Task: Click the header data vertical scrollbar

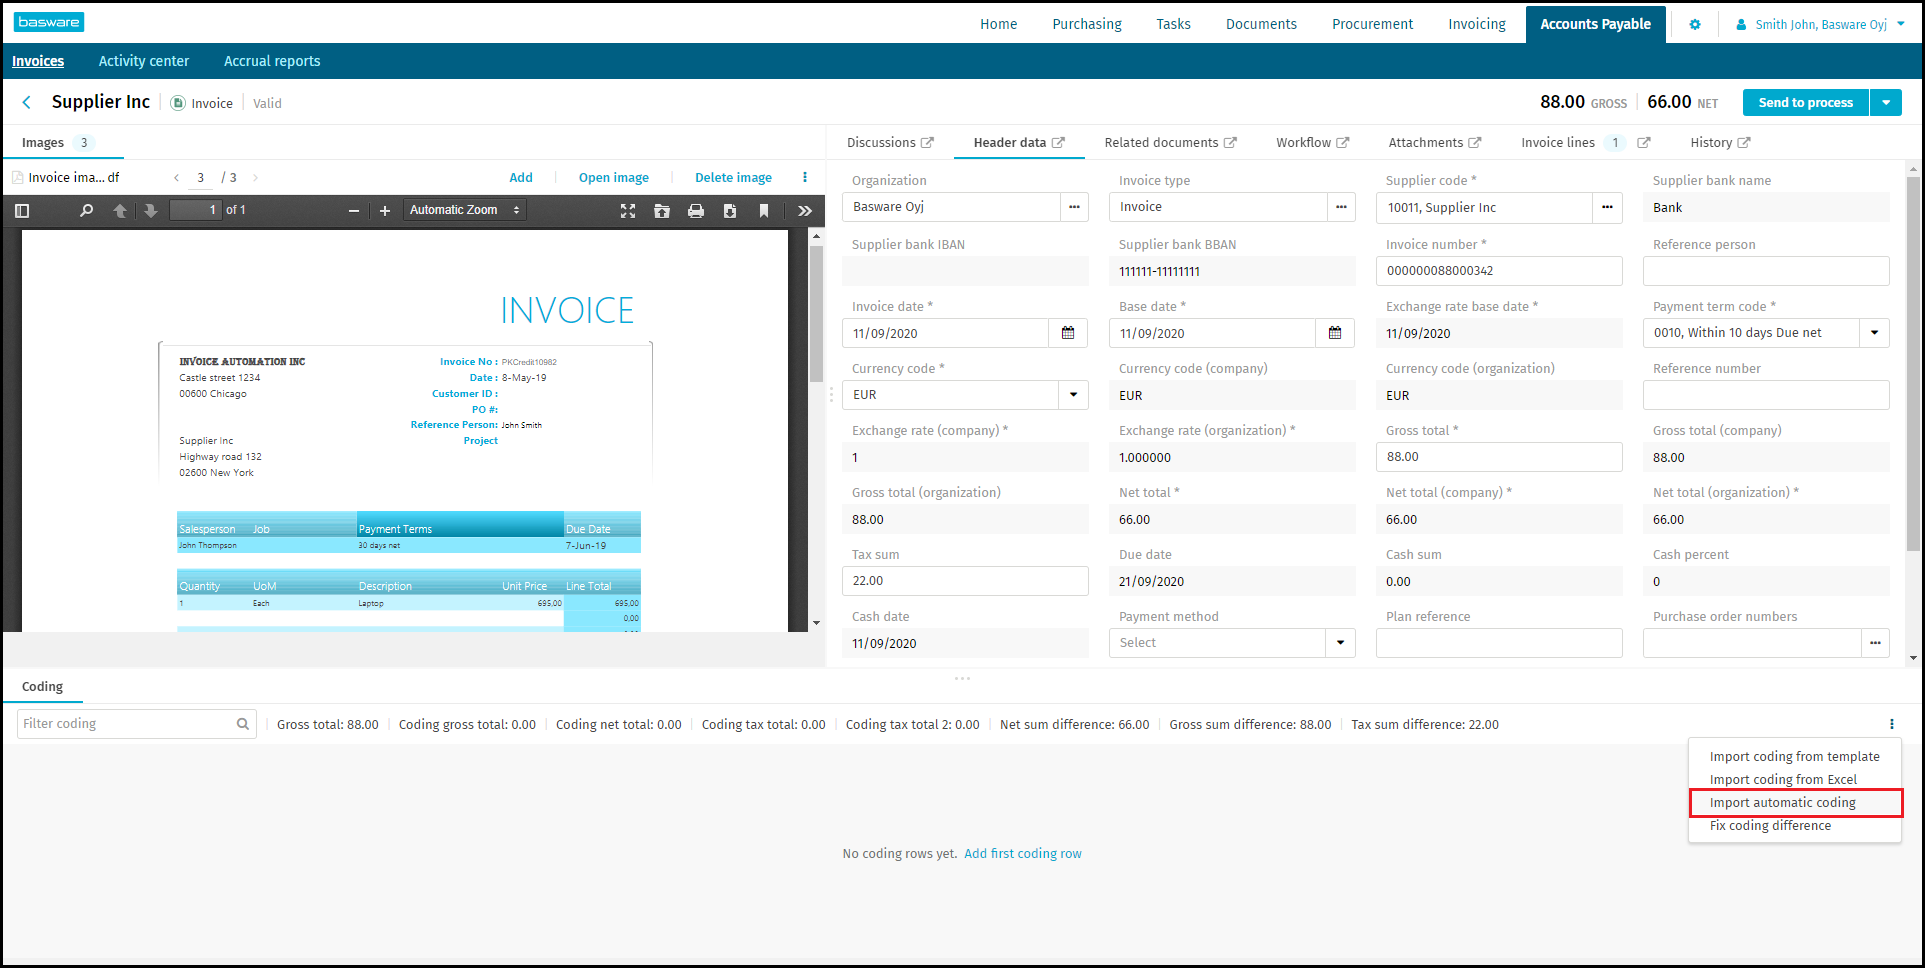Action: pos(1913,365)
